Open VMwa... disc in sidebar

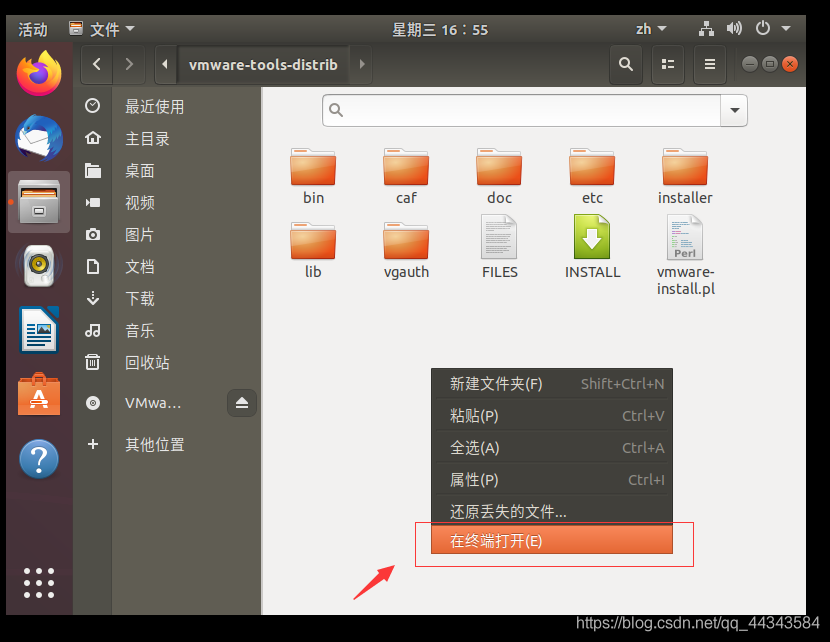(x=153, y=403)
